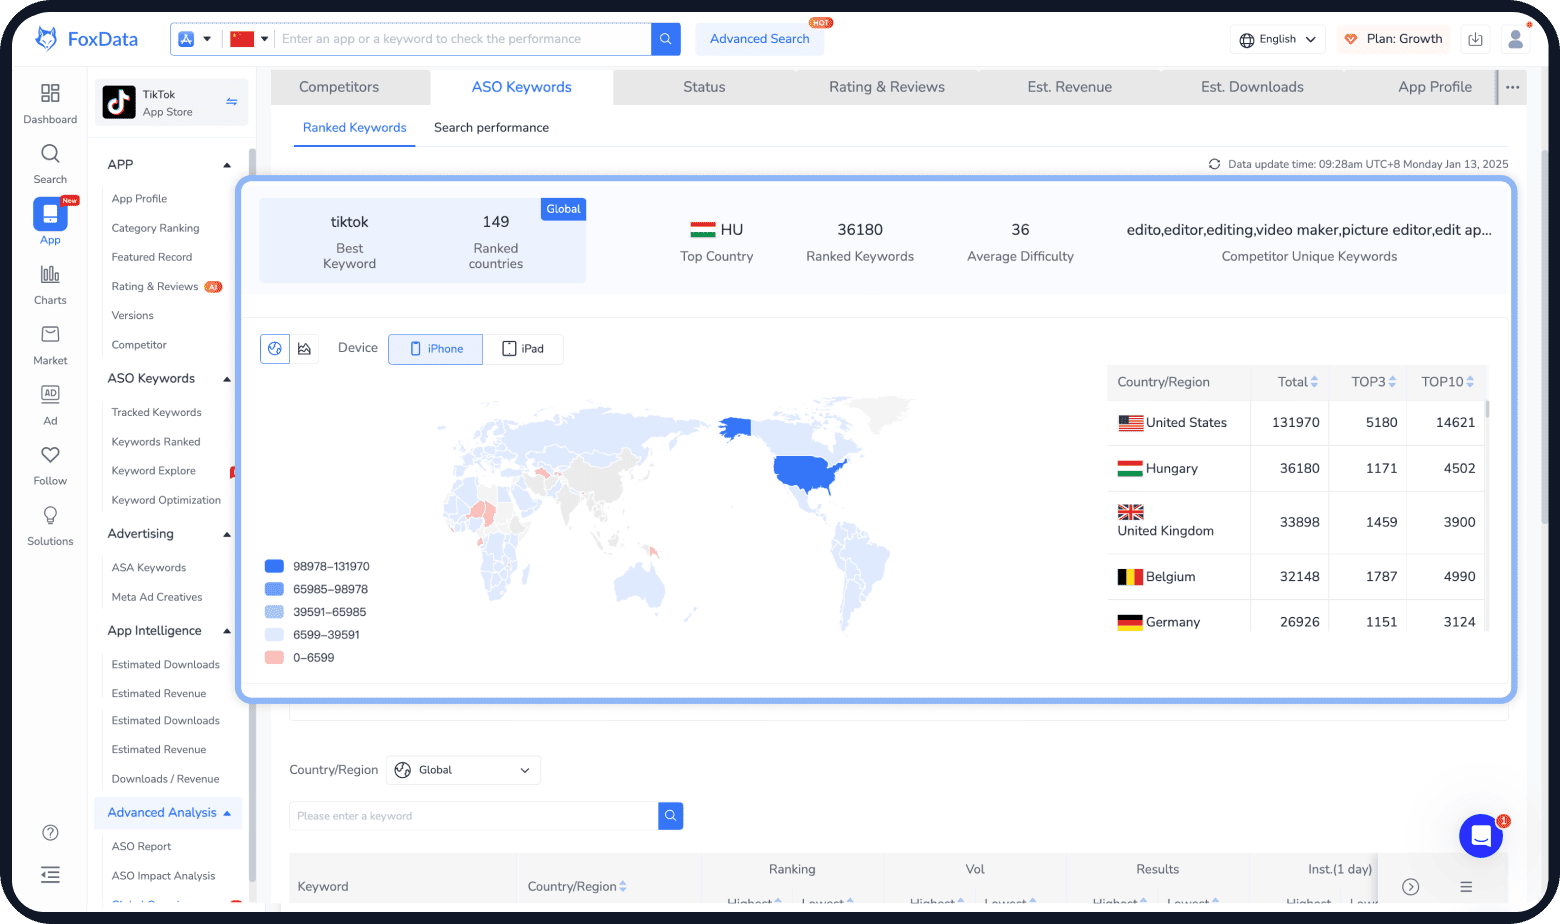1560x924 pixels.
Task: Open the app store platform dropdown
Action: pos(195,39)
